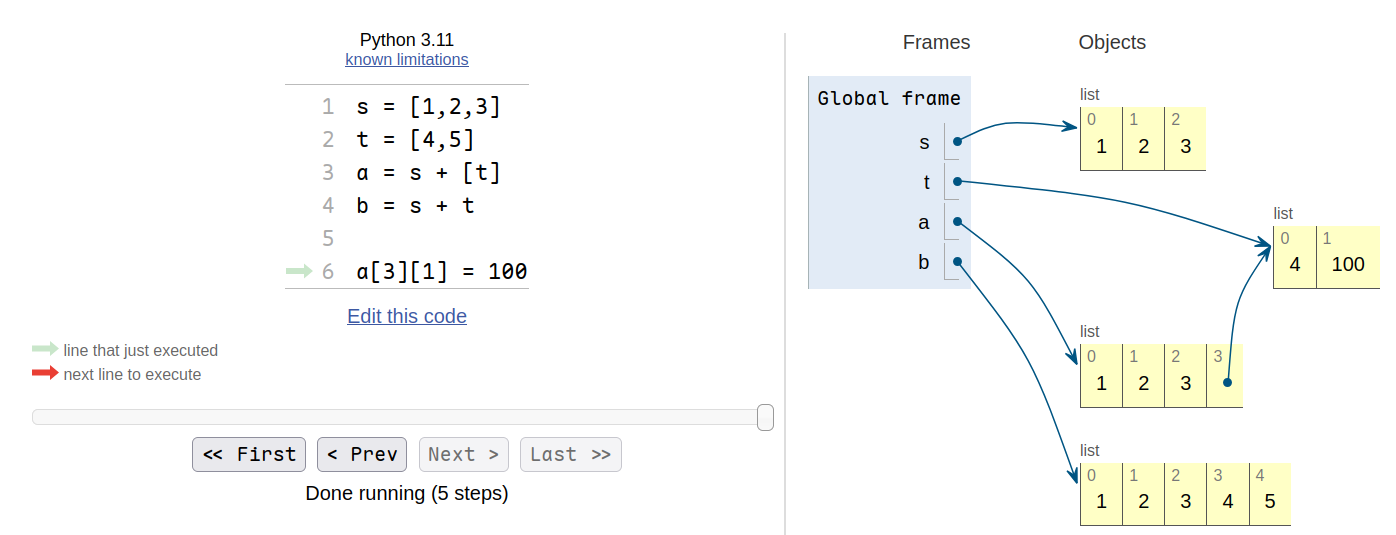
Task: Click the pointer dot in list index 3
Action: pos(1227,382)
